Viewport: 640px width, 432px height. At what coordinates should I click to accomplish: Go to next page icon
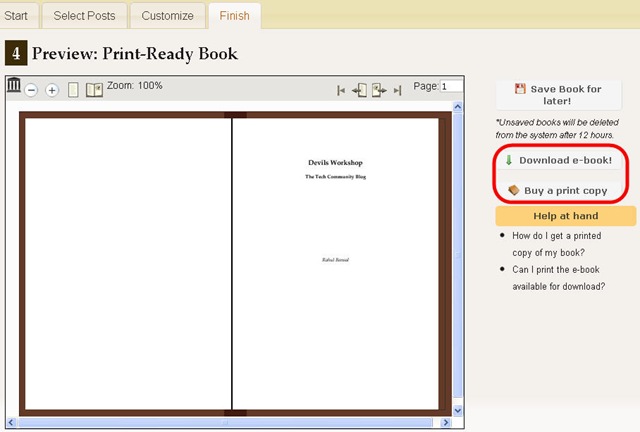(x=379, y=90)
